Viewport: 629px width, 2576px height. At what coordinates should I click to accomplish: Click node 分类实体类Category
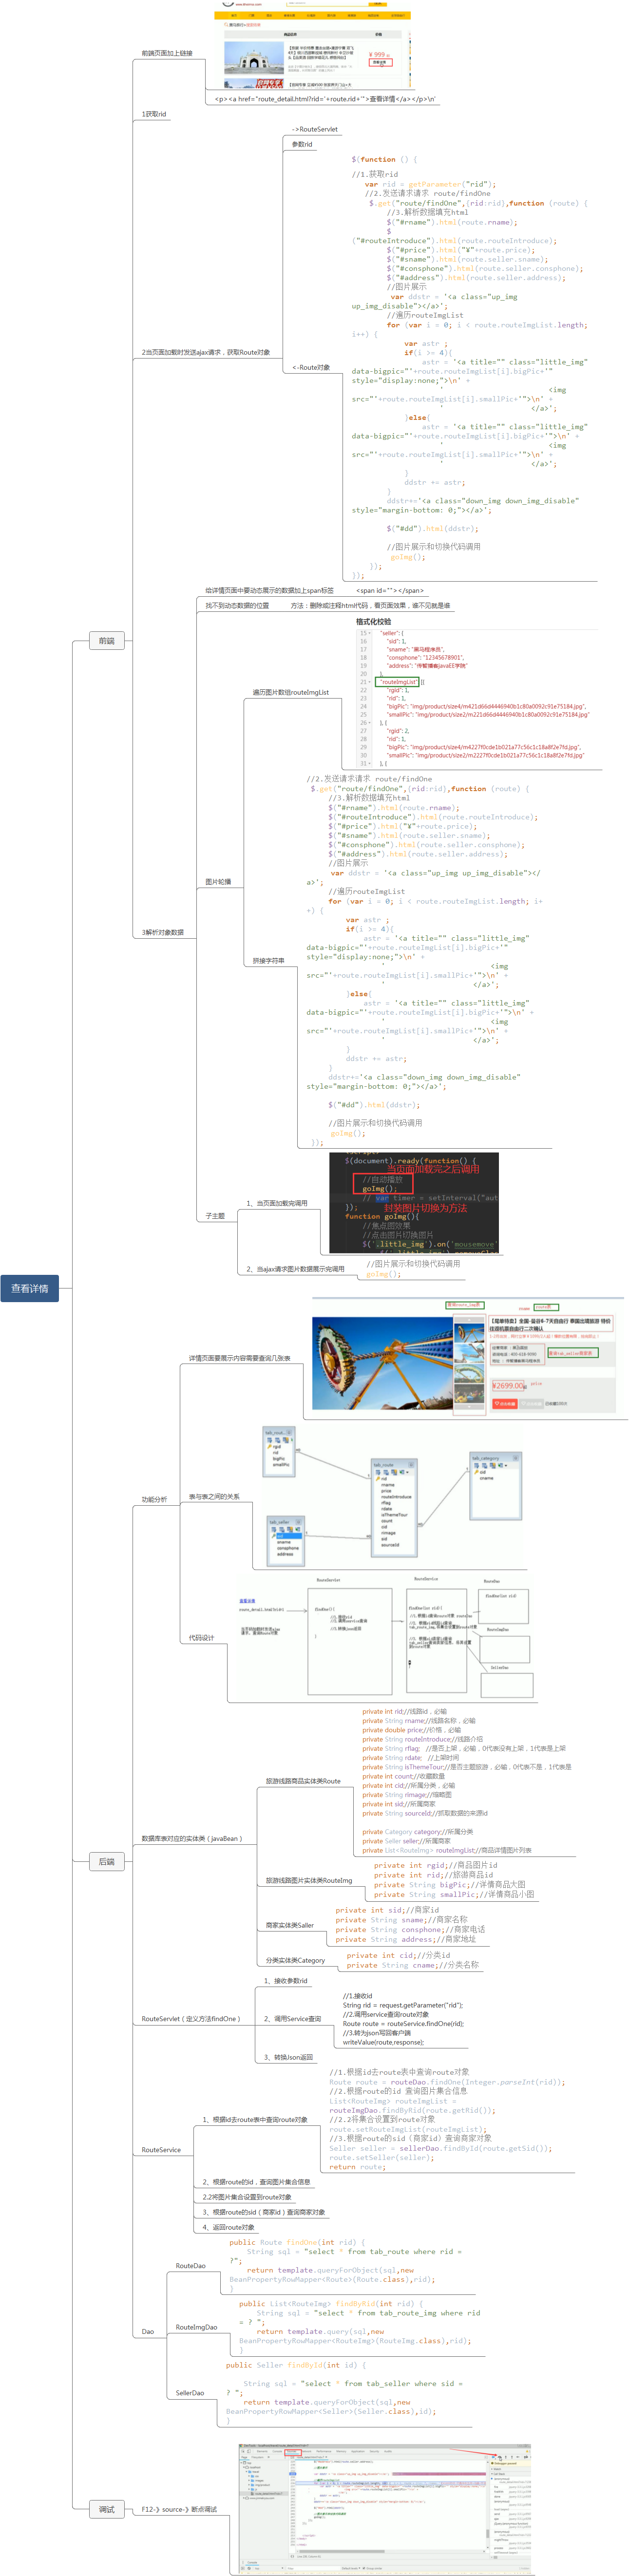[295, 1960]
